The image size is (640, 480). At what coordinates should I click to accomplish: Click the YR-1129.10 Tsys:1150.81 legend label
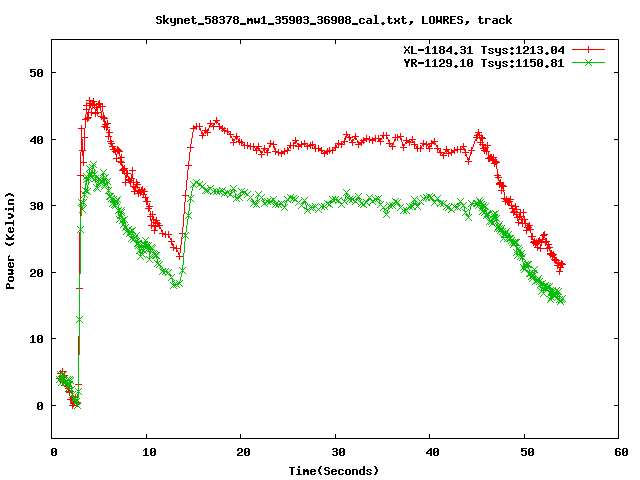tap(484, 63)
